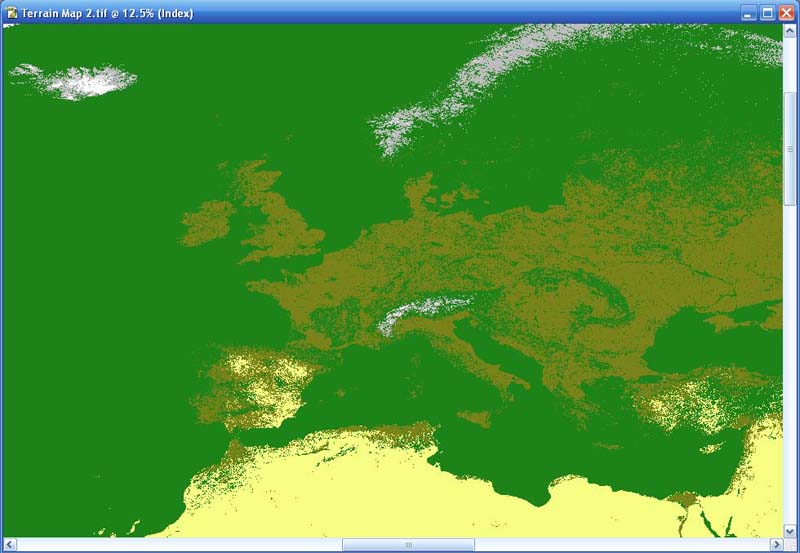The image size is (800, 553).
Task: Click the document icon in the title bar
Action: [11, 13]
